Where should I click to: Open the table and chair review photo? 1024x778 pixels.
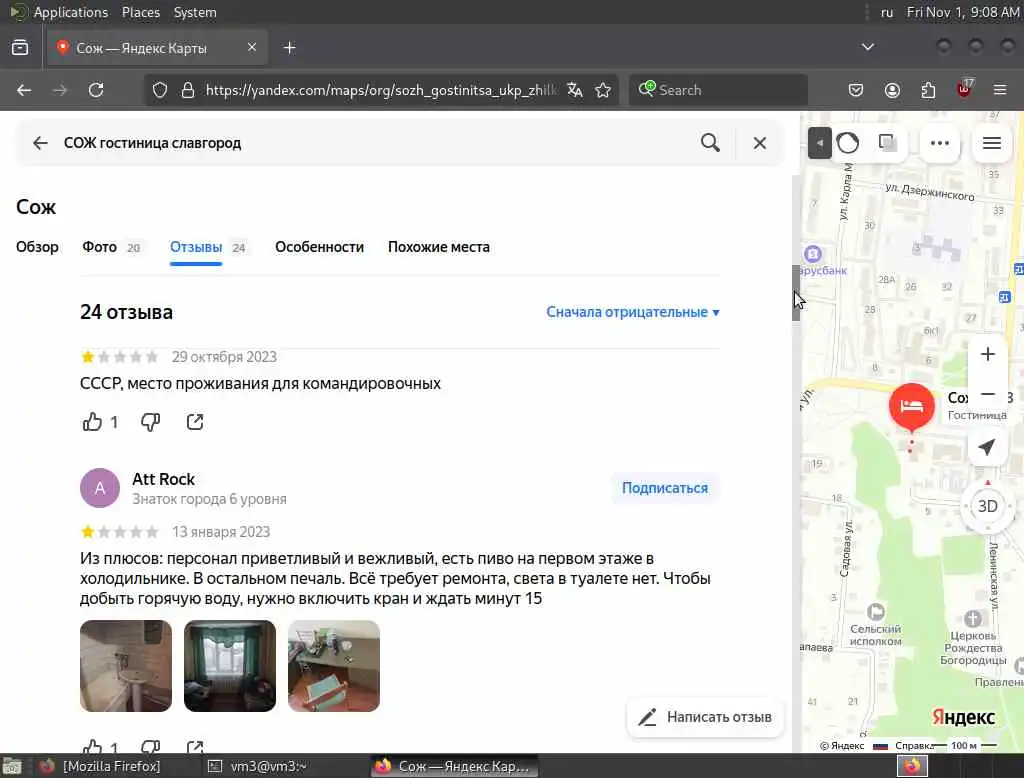click(334, 666)
